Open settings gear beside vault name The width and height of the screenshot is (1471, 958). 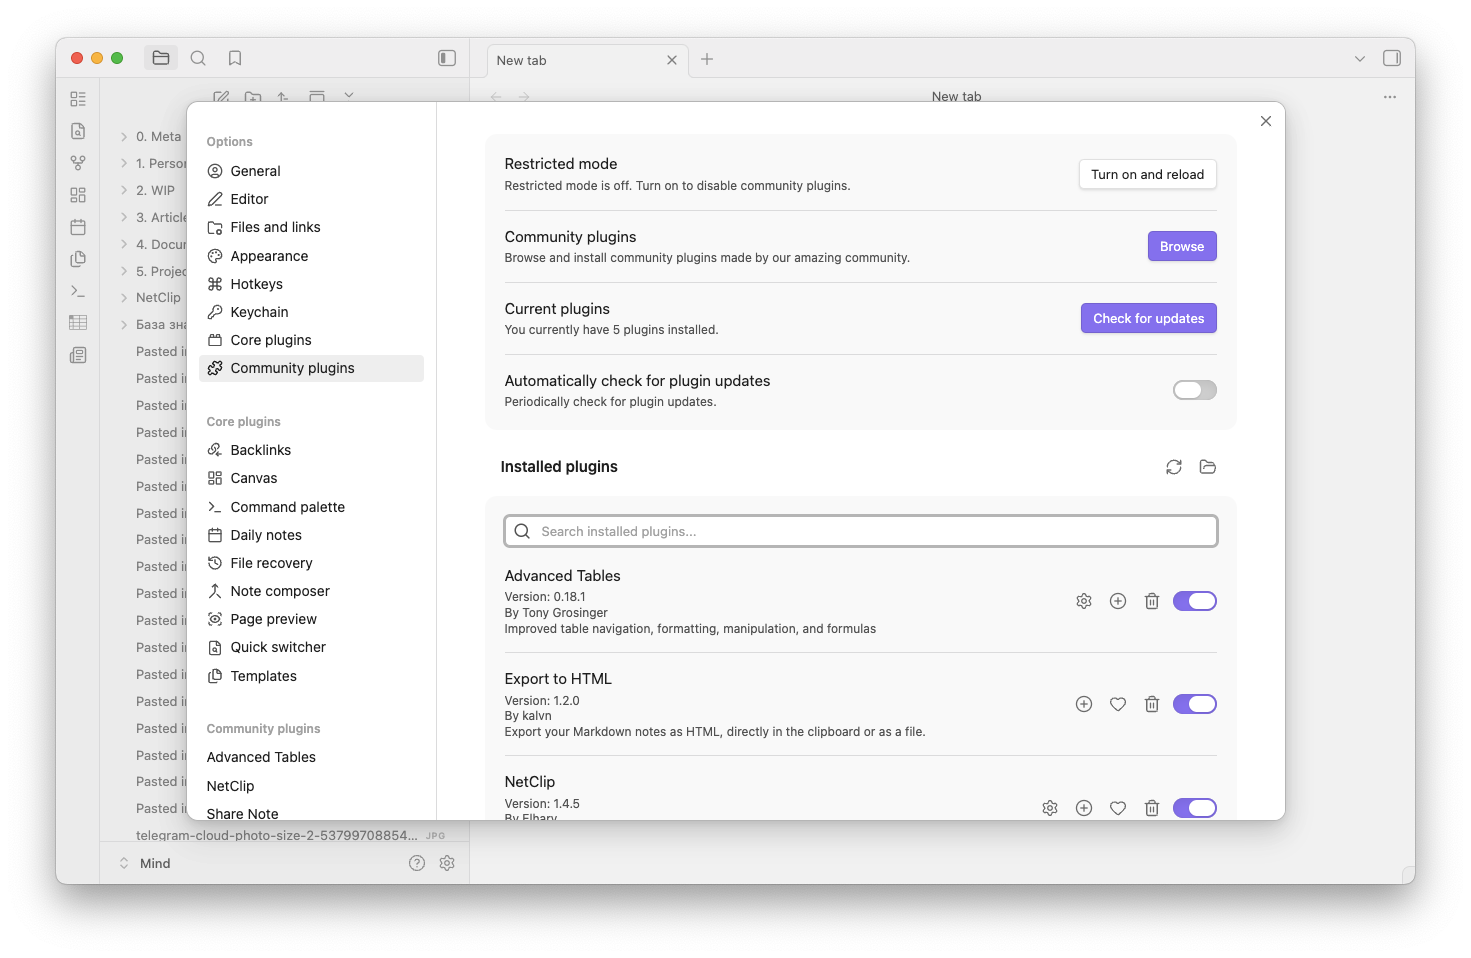[x=447, y=863]
